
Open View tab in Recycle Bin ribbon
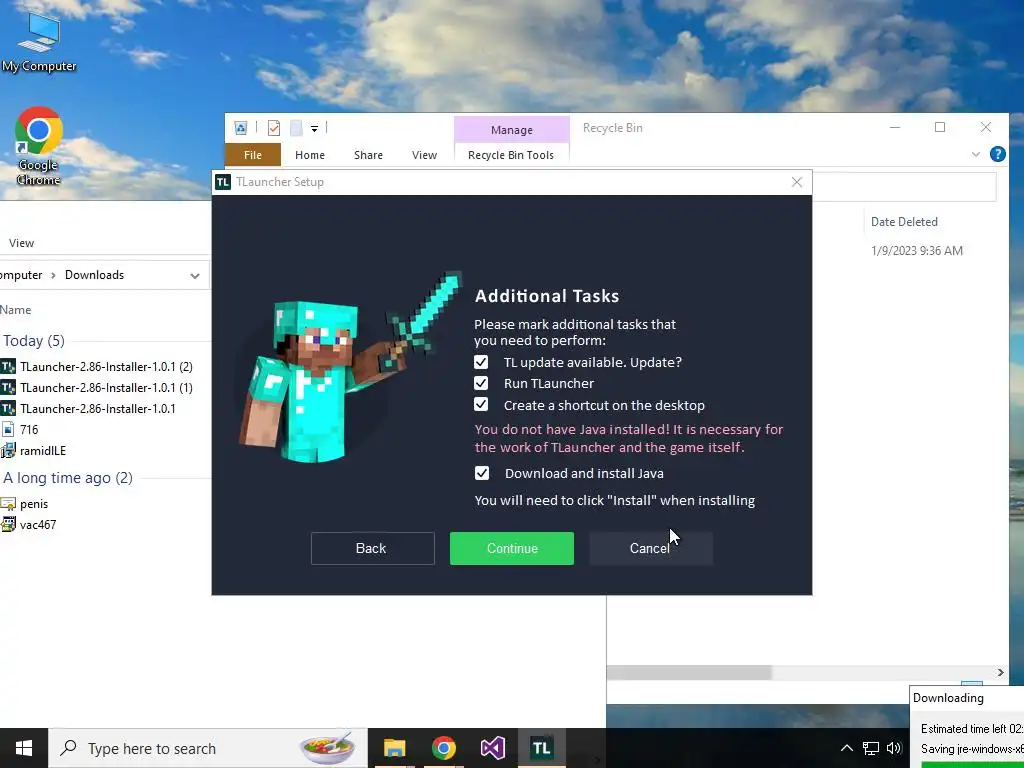(424, 155)
